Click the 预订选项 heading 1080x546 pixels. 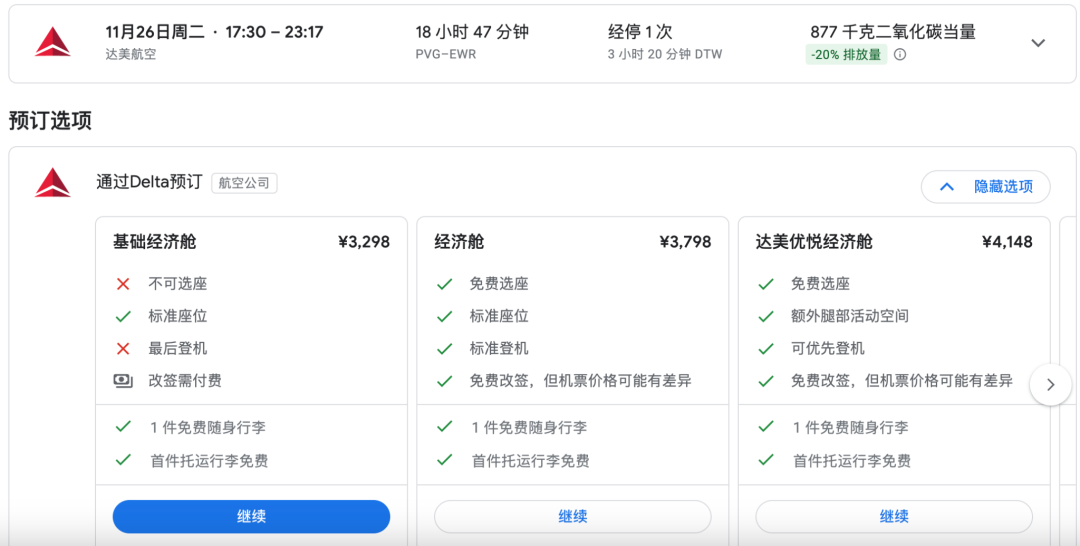pos(50,120)
